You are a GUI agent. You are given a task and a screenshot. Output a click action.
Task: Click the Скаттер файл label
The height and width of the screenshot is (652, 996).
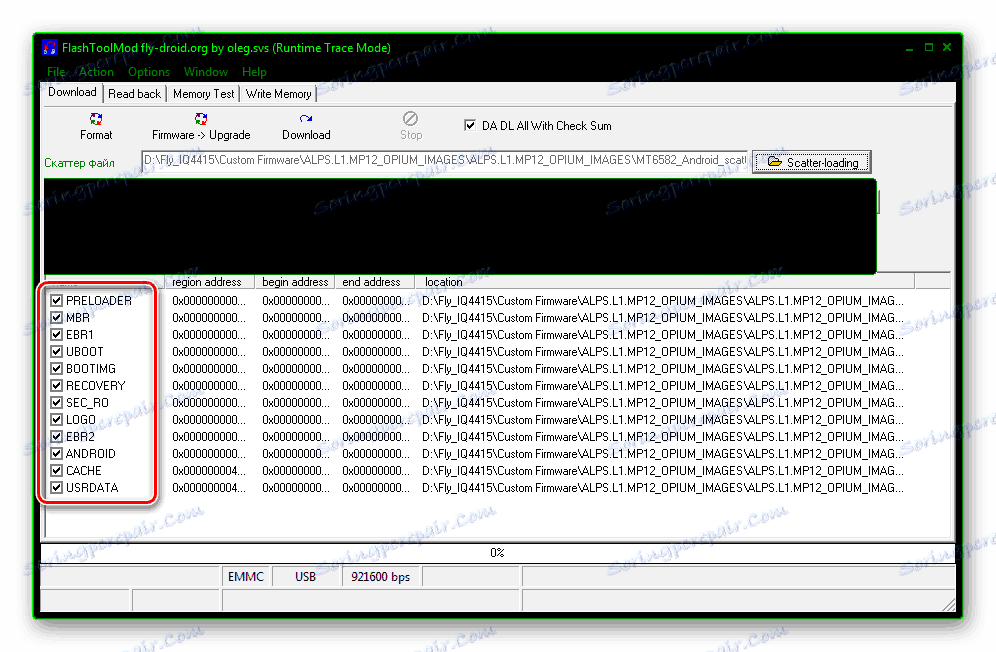coord(79,163)
